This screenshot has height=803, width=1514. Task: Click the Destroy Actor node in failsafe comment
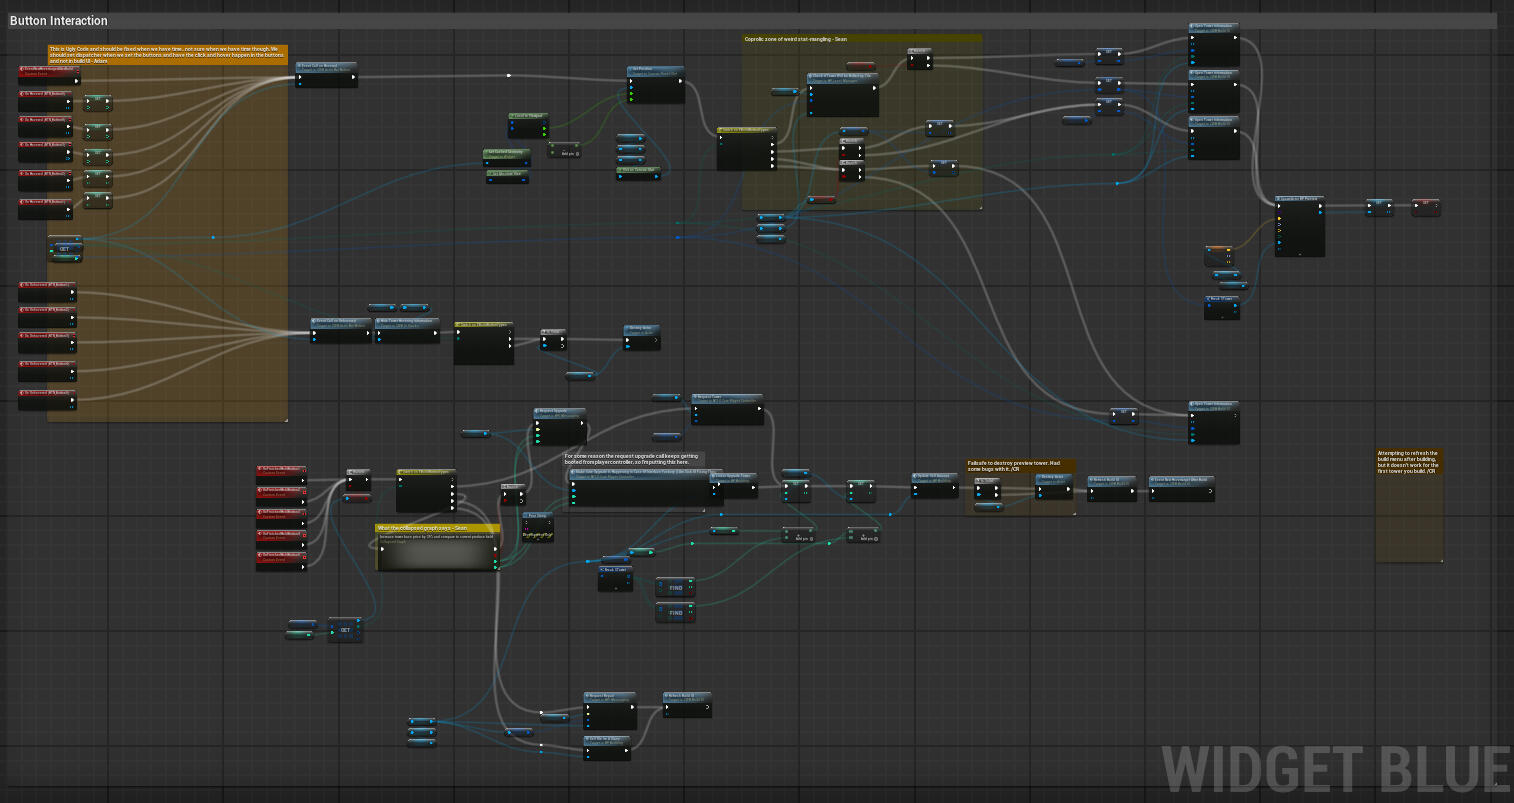[x=1053, y=478]
